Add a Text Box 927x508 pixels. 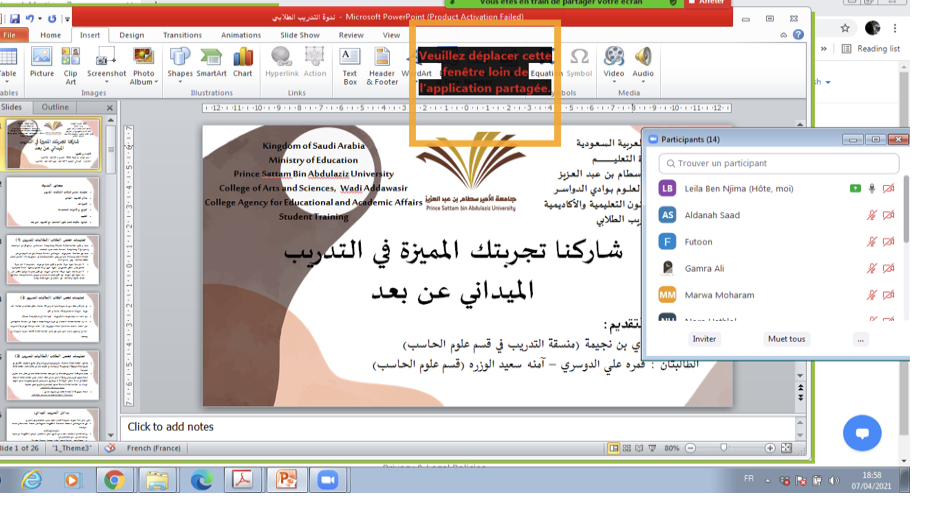[350, 61]
